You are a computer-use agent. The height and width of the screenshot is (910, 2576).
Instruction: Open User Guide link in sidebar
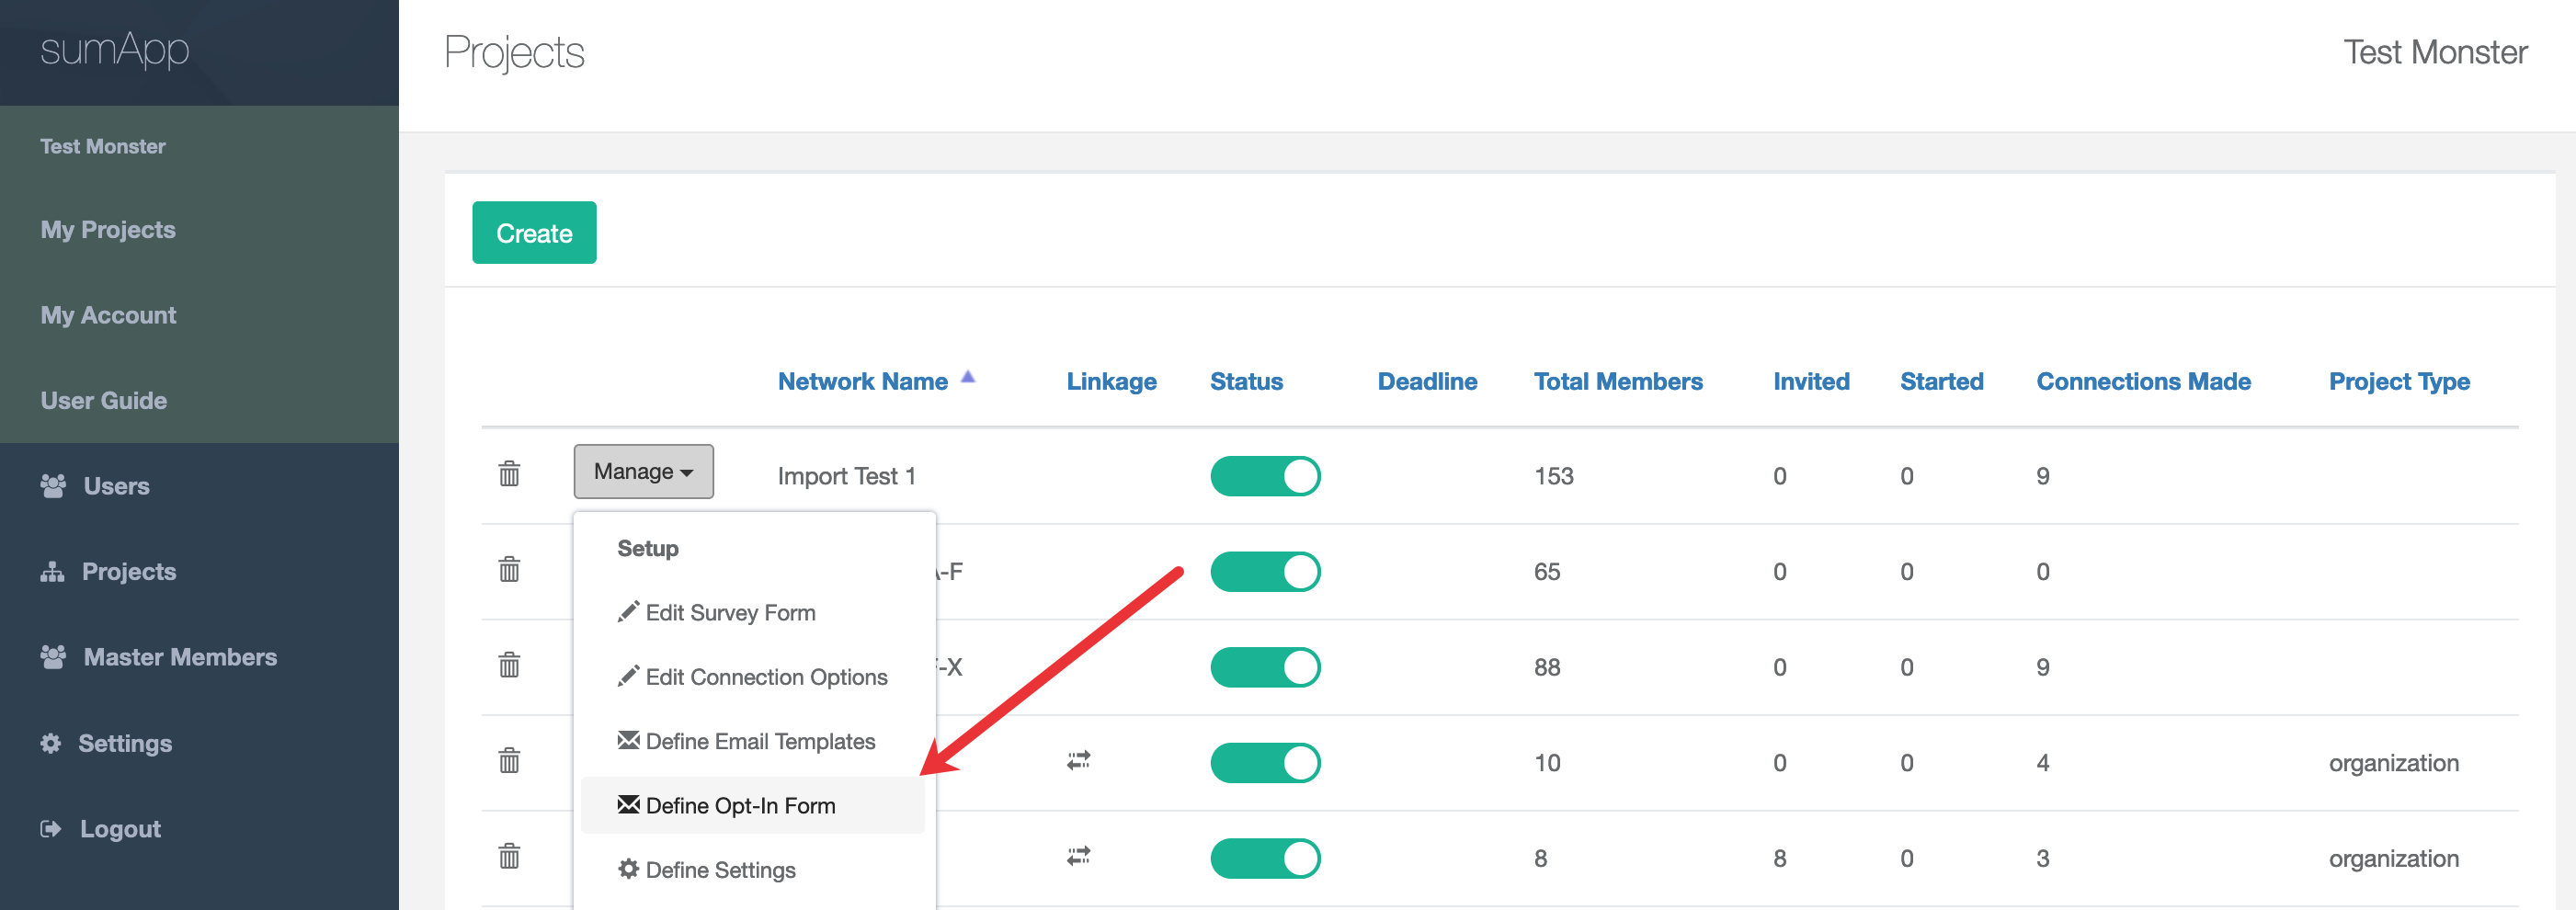pyautogui.click(x=104, y=400)
